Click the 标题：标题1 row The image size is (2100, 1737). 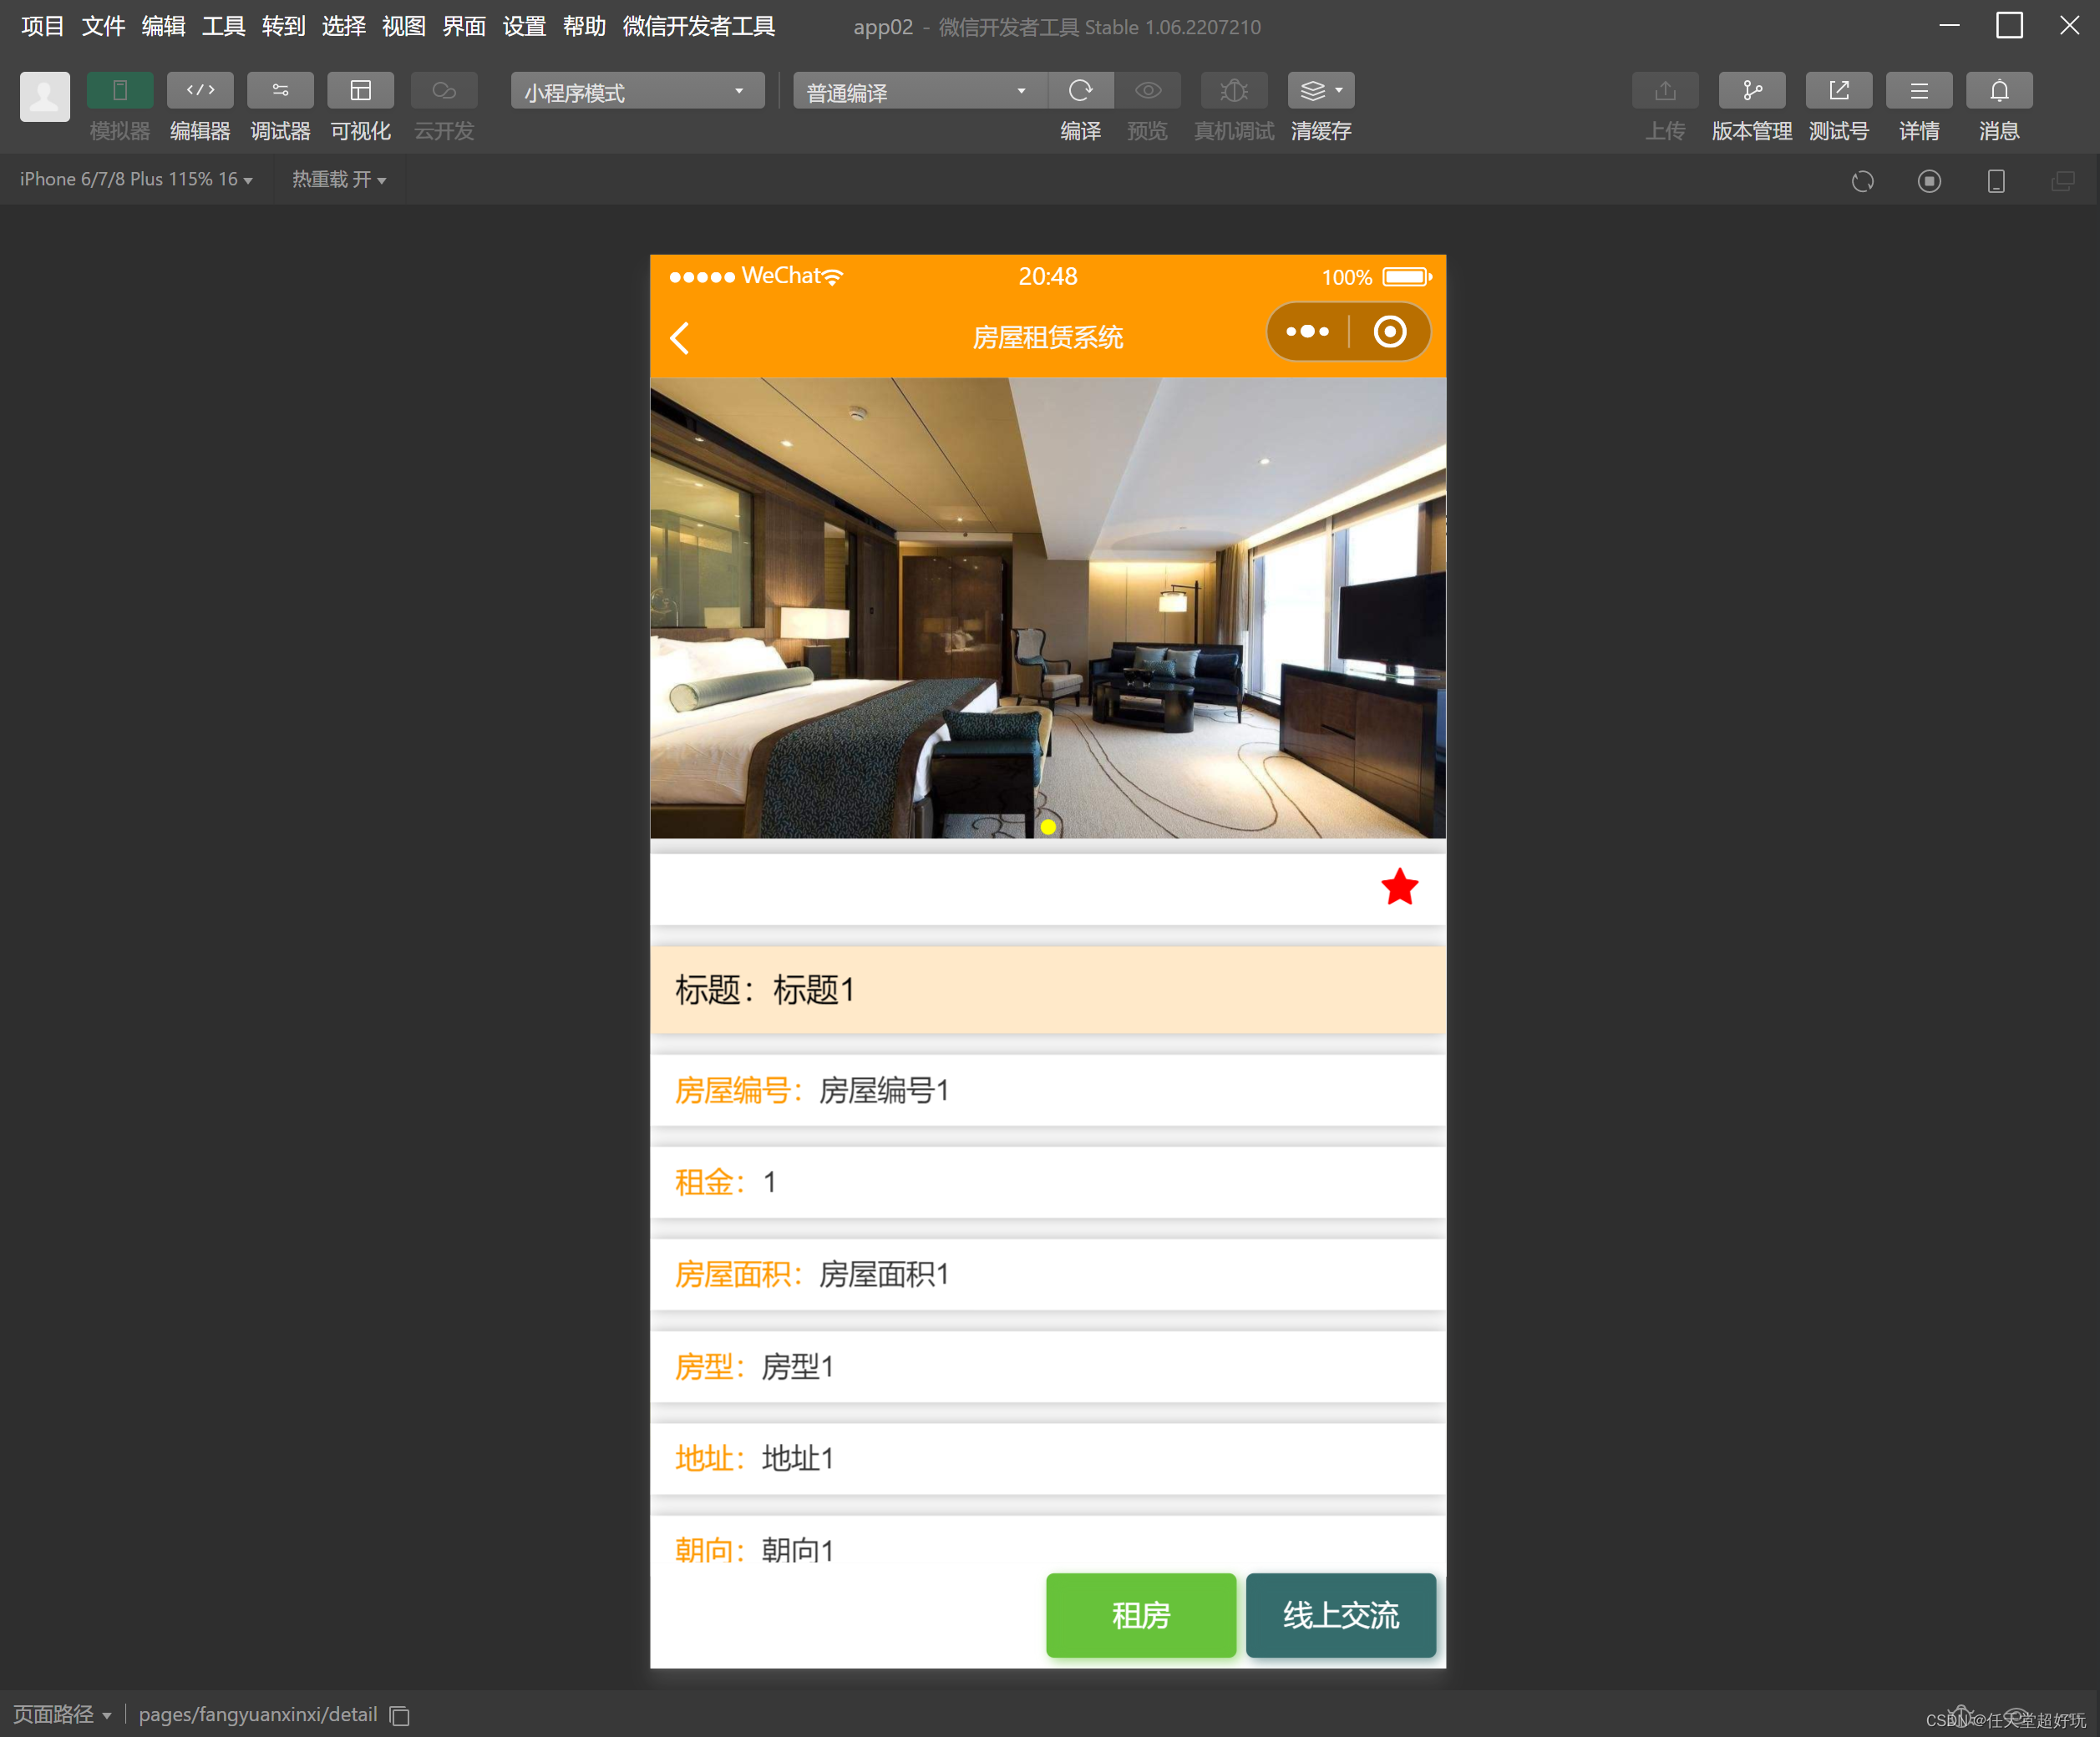pos(1048,990)
